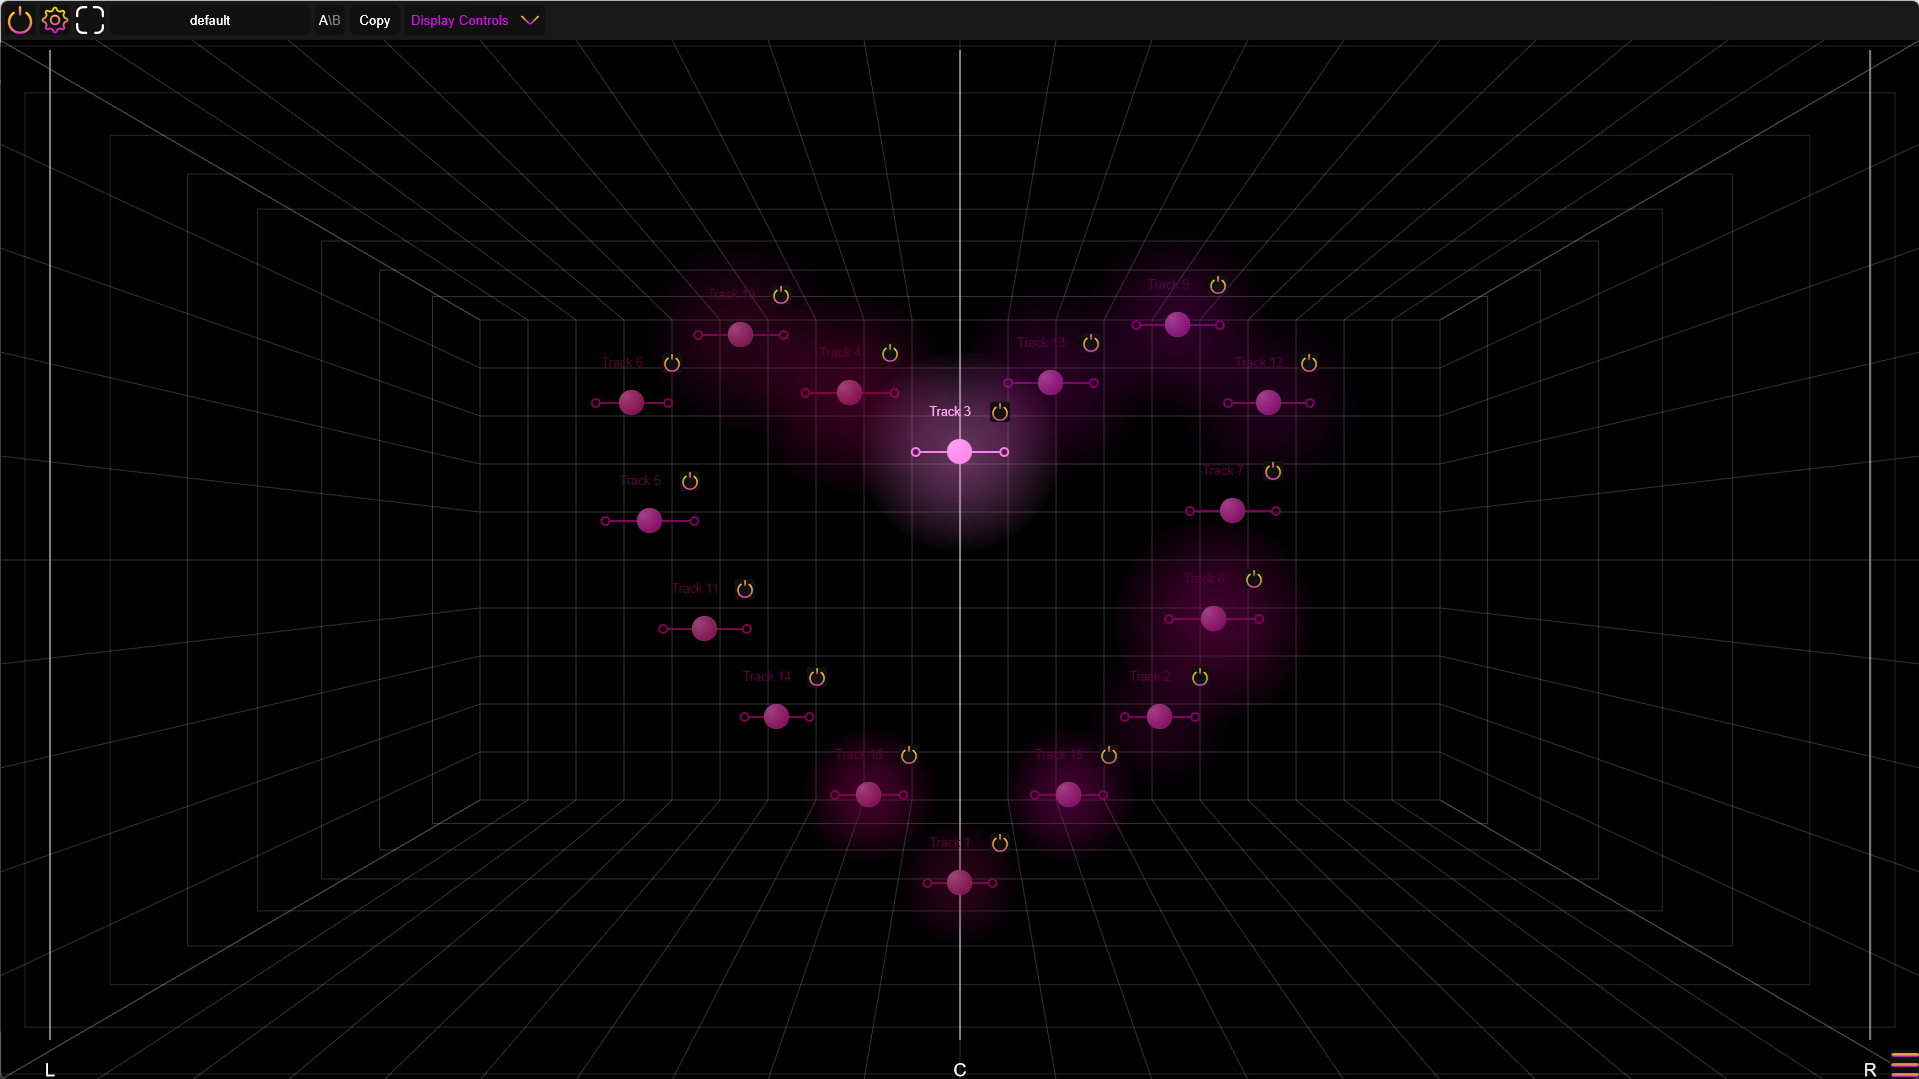The height and width of the screenshot is (1079, 1919).
Task: Toggle Track 5's power button
Action: click(x=688, y=481)
